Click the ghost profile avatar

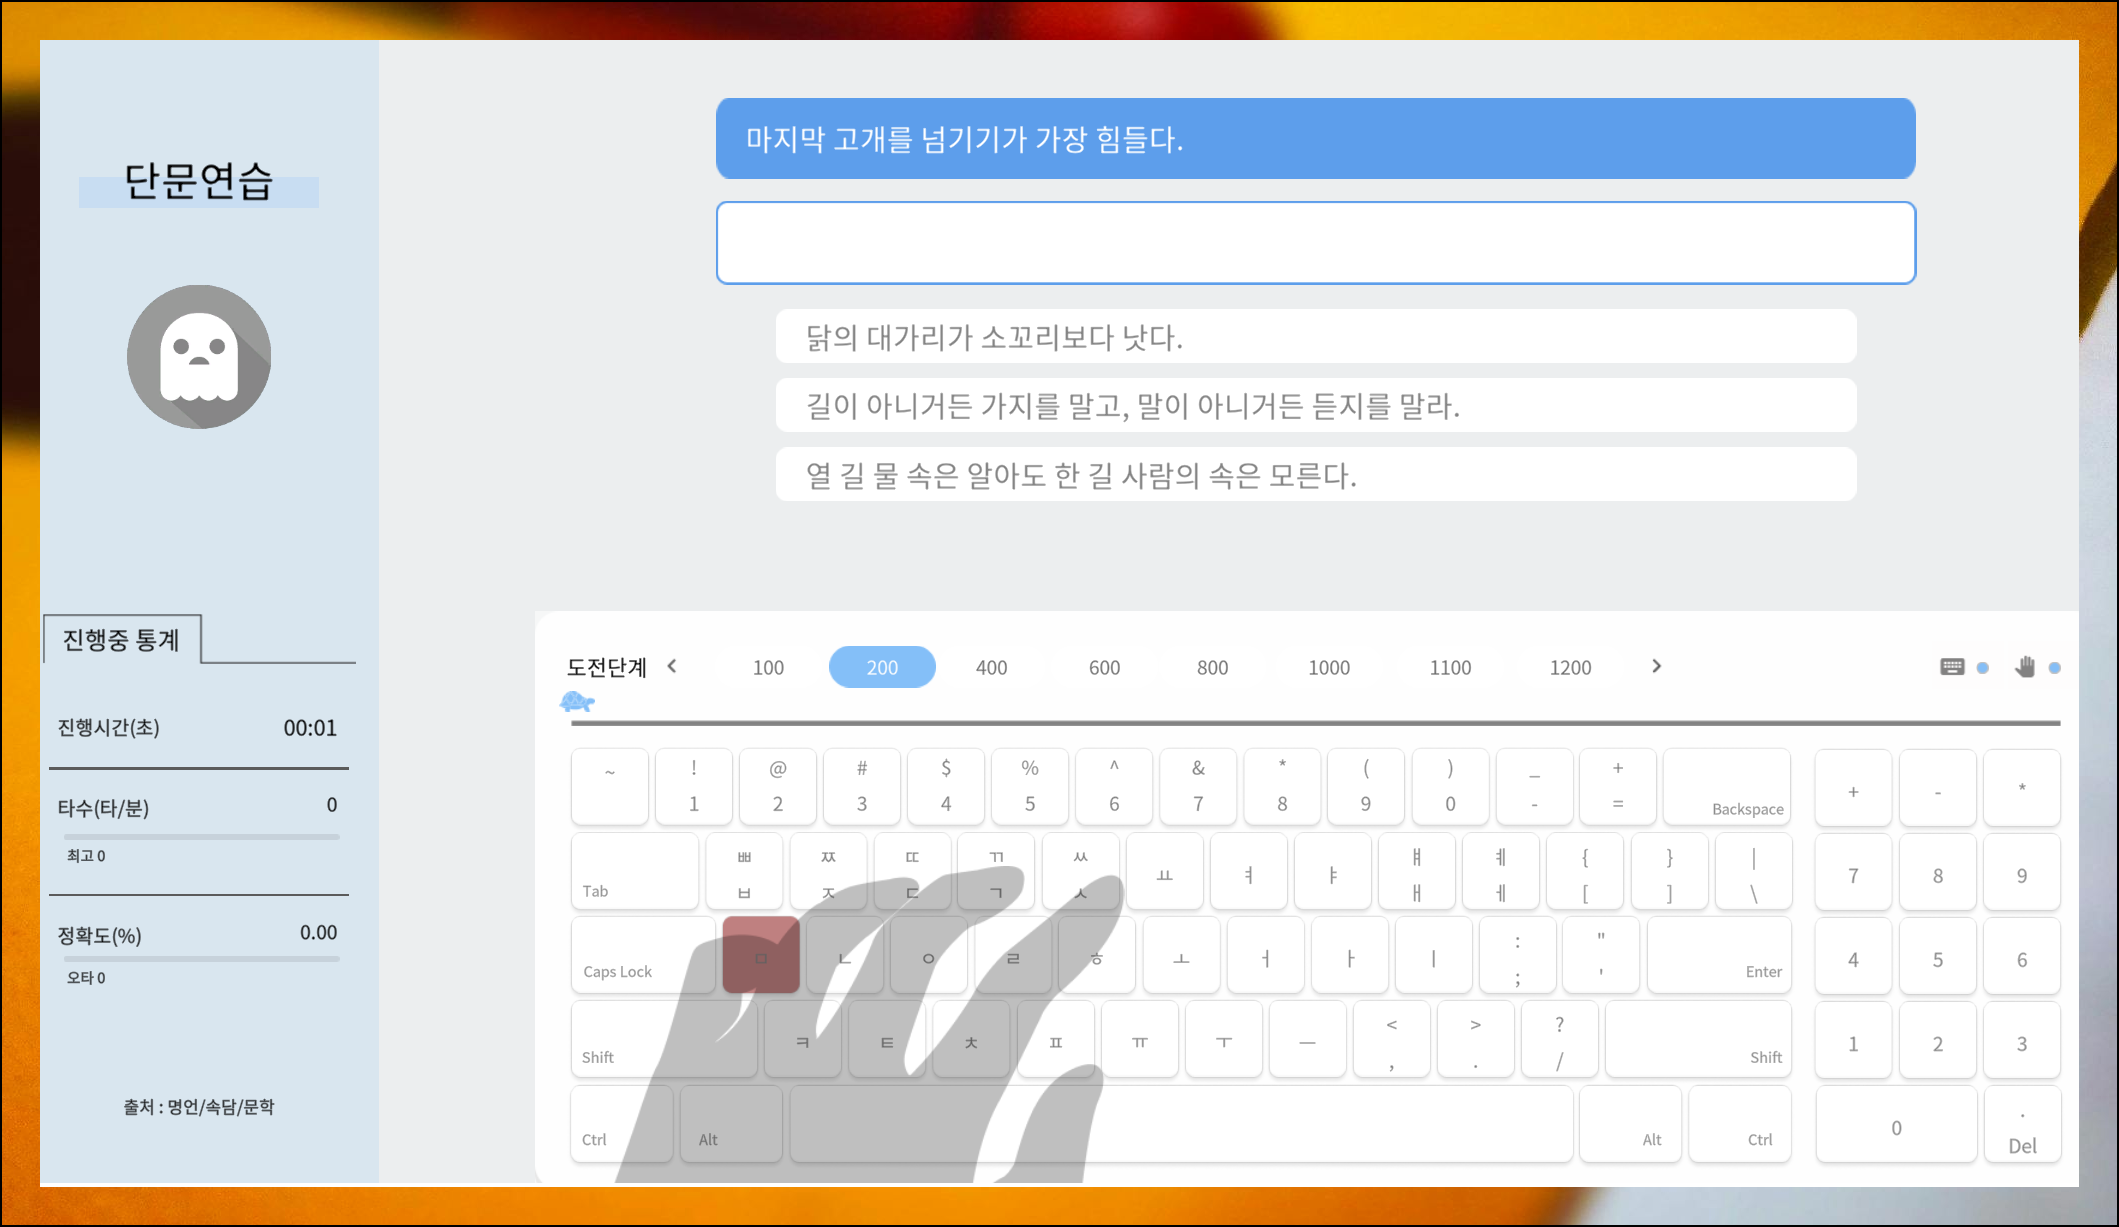pos(199,357)
